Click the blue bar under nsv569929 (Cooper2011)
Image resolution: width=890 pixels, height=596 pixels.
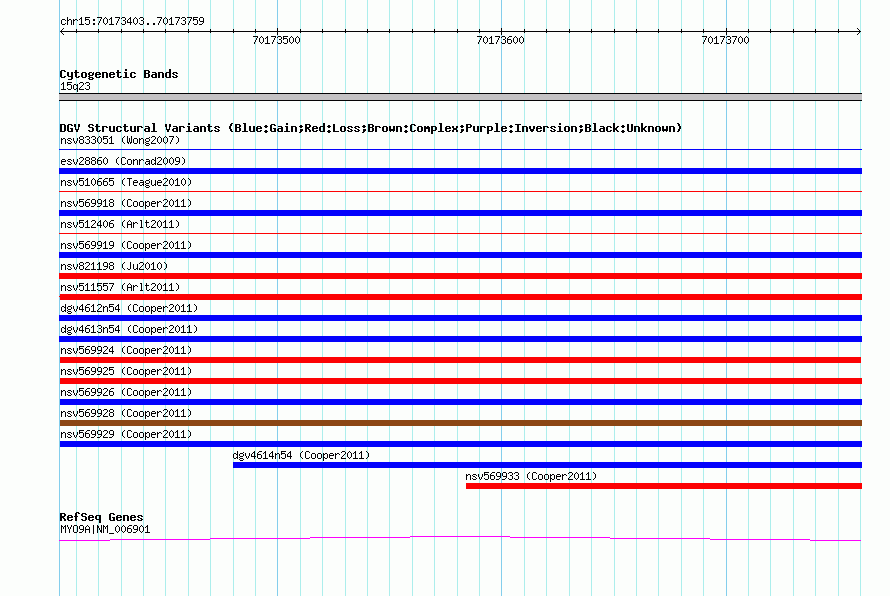click(460, 444)
